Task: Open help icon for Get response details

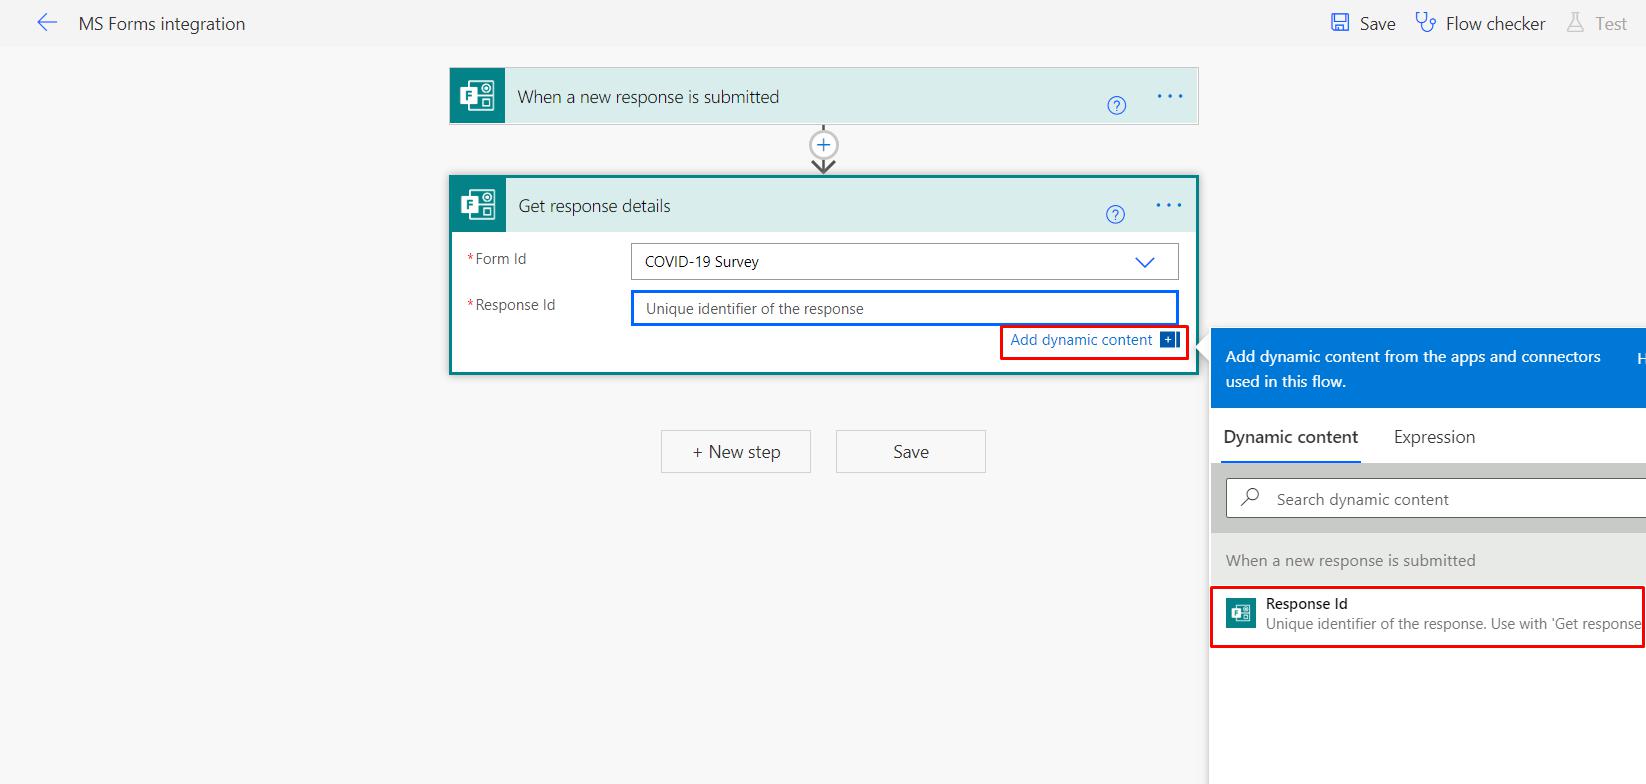Action: (x=1116, y=214)
